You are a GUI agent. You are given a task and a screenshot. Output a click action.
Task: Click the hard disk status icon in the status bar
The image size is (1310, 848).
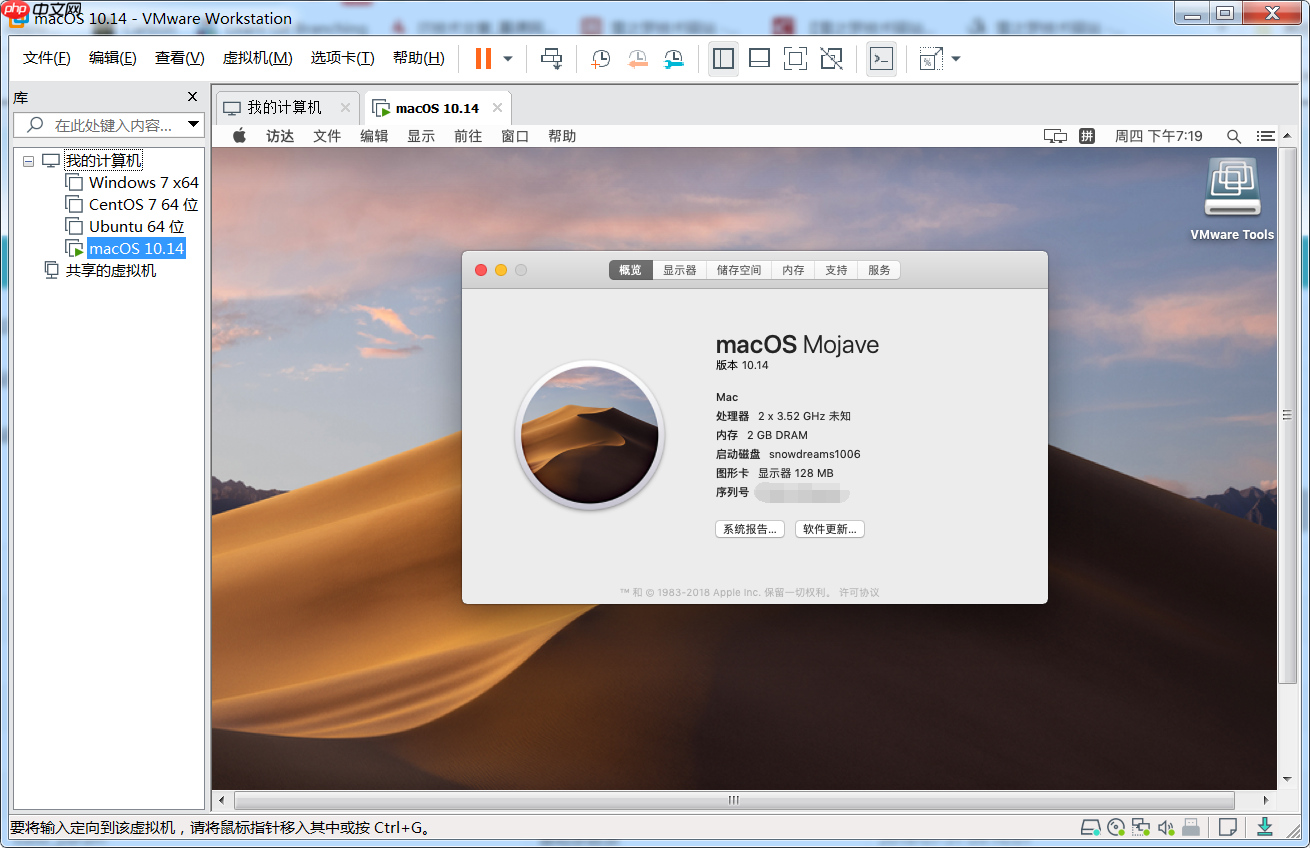[x=1090, y=827]
